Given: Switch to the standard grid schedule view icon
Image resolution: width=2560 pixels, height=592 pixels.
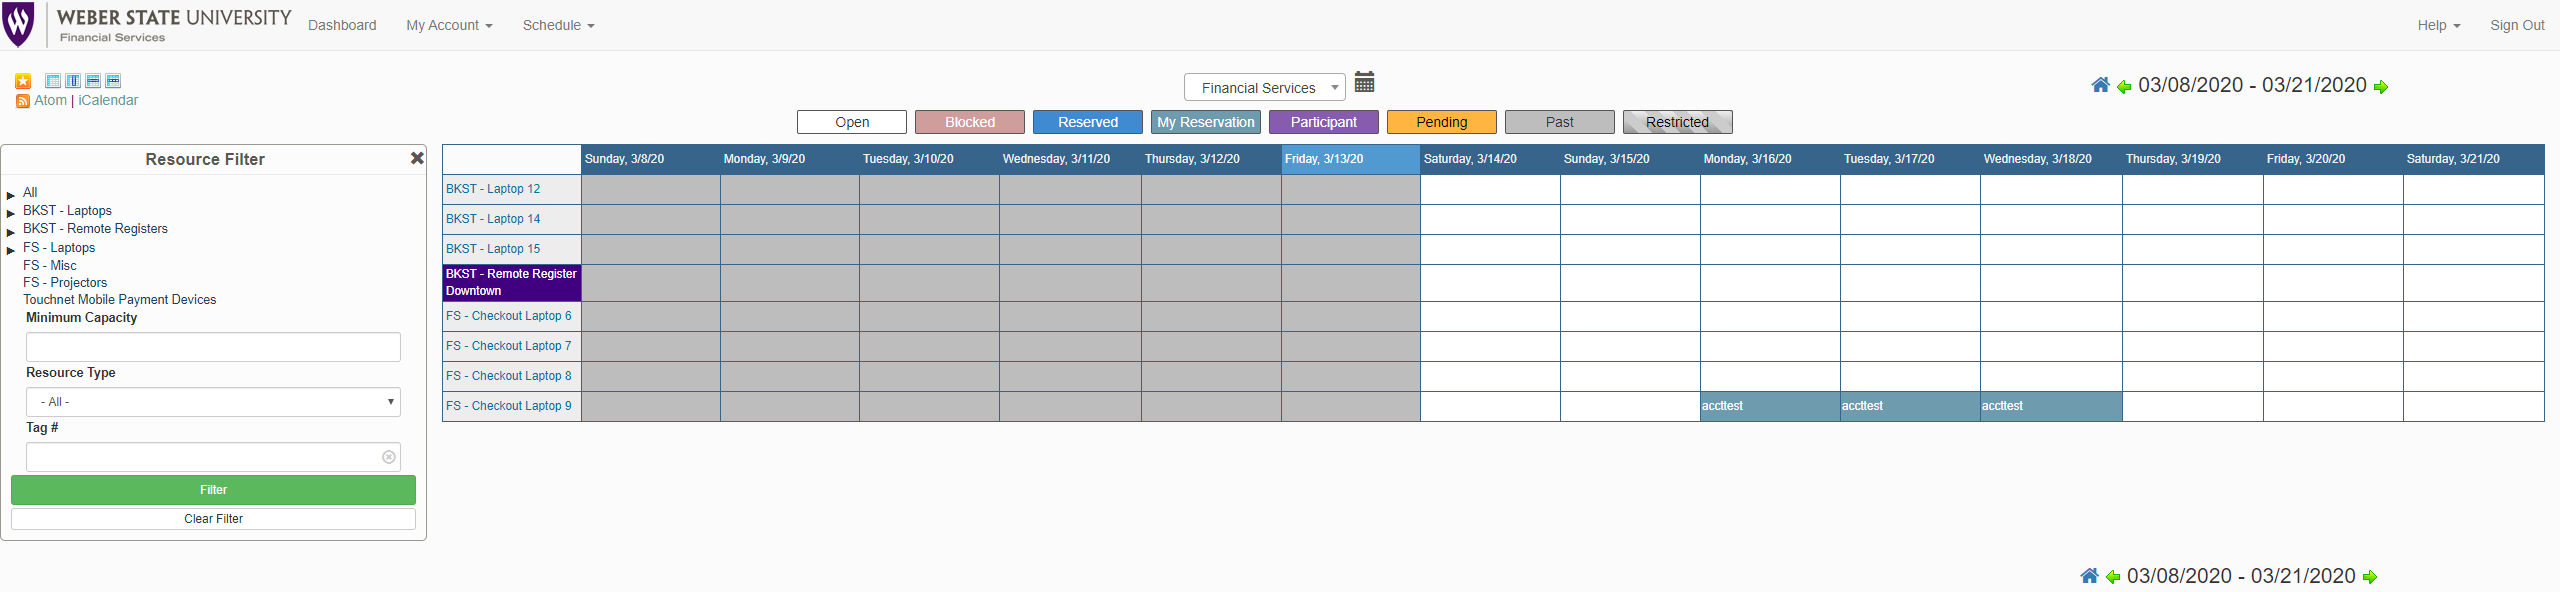Looking at the screenshot, I should [53, 81].
